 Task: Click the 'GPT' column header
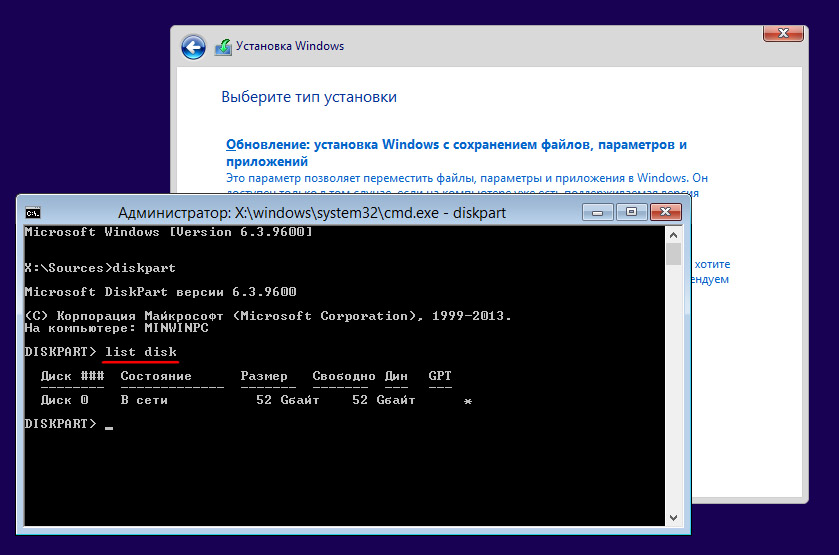coord(440,376)
